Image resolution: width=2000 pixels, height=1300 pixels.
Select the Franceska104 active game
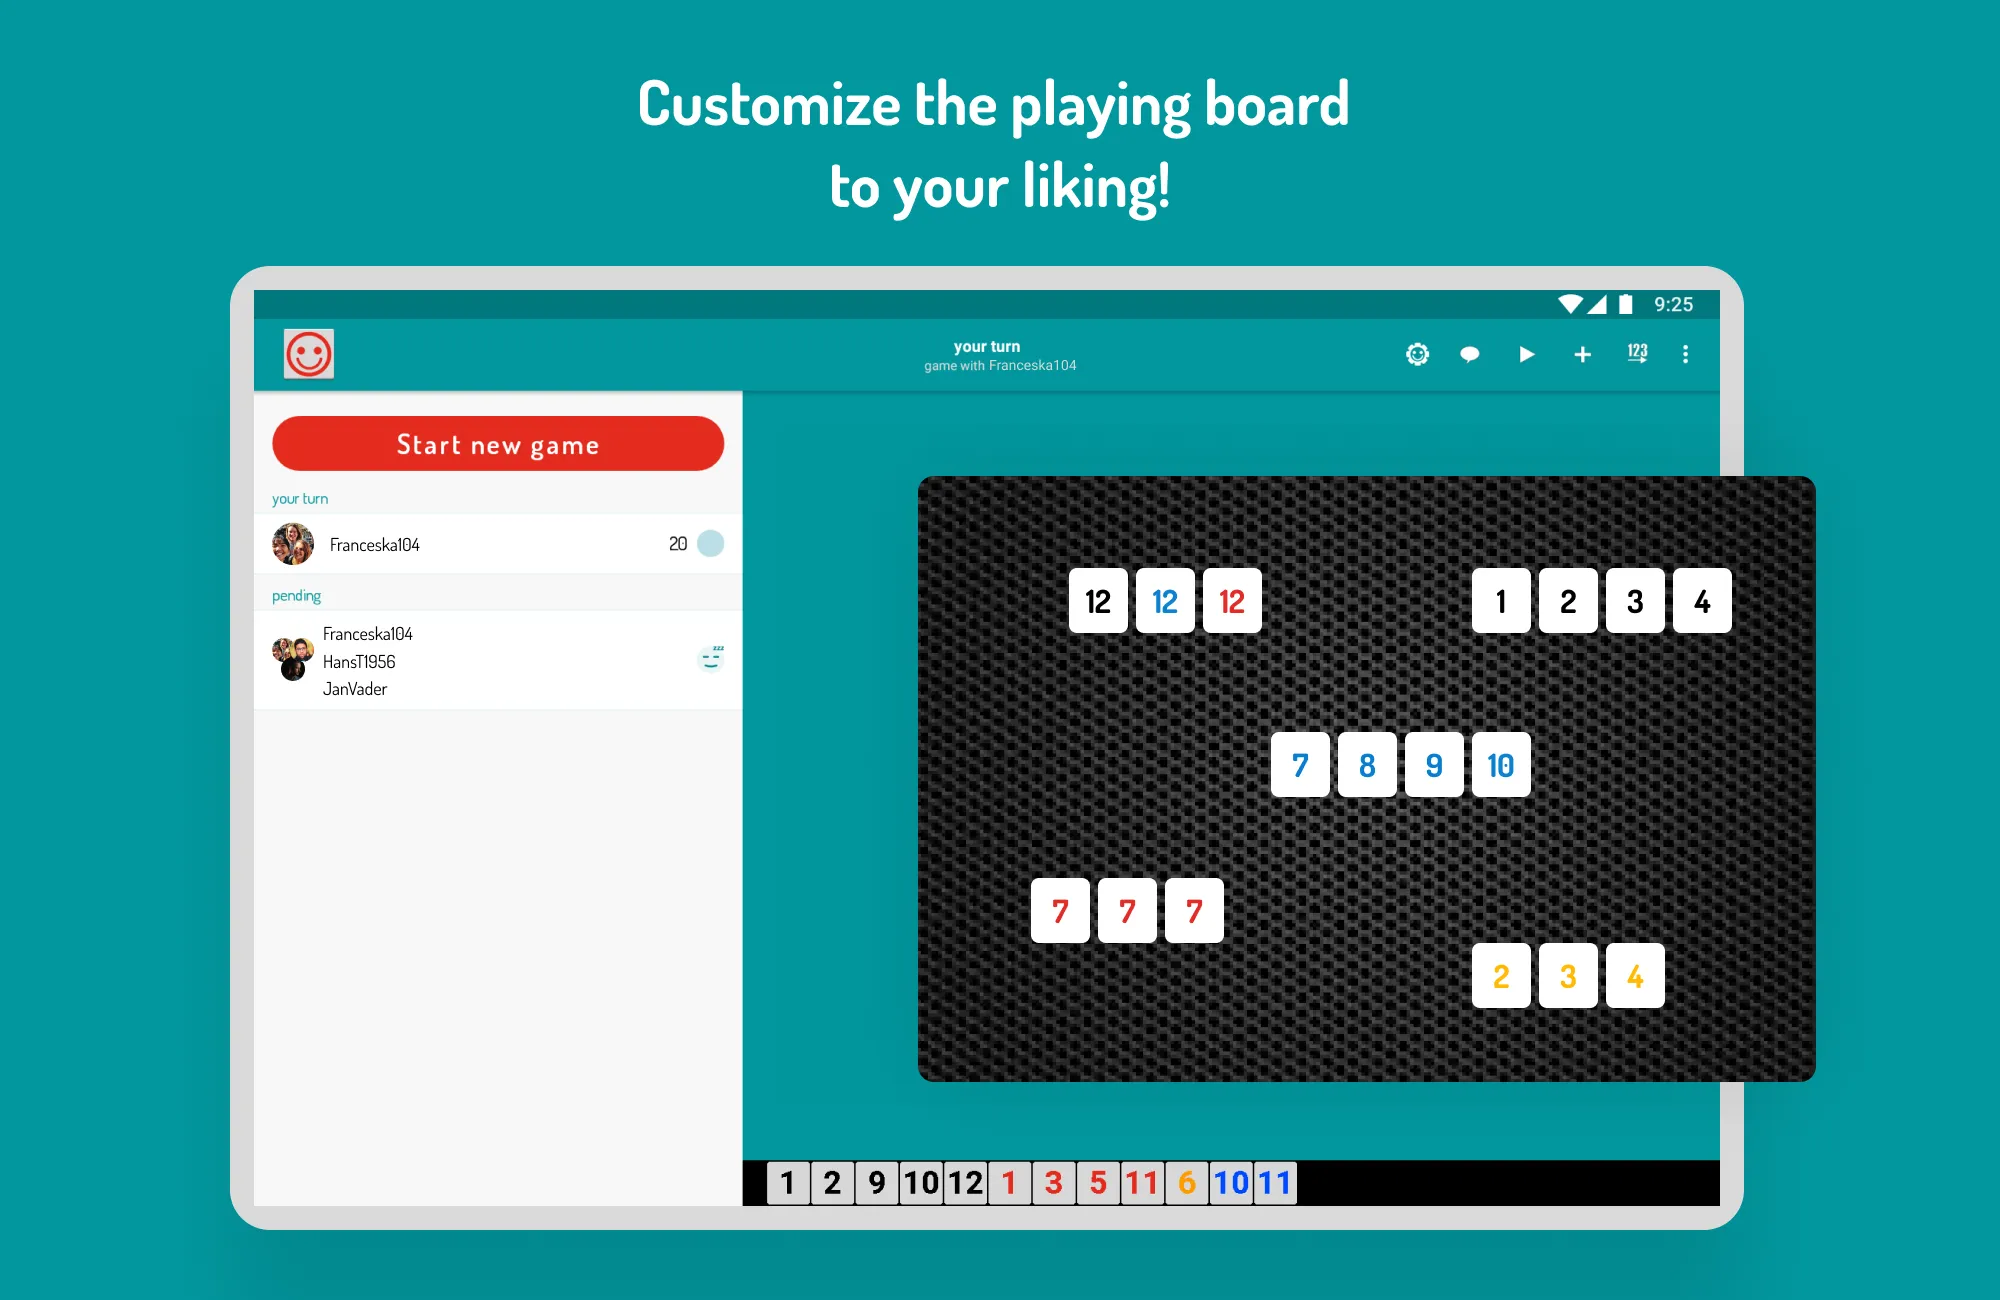(x=497, y=544)
